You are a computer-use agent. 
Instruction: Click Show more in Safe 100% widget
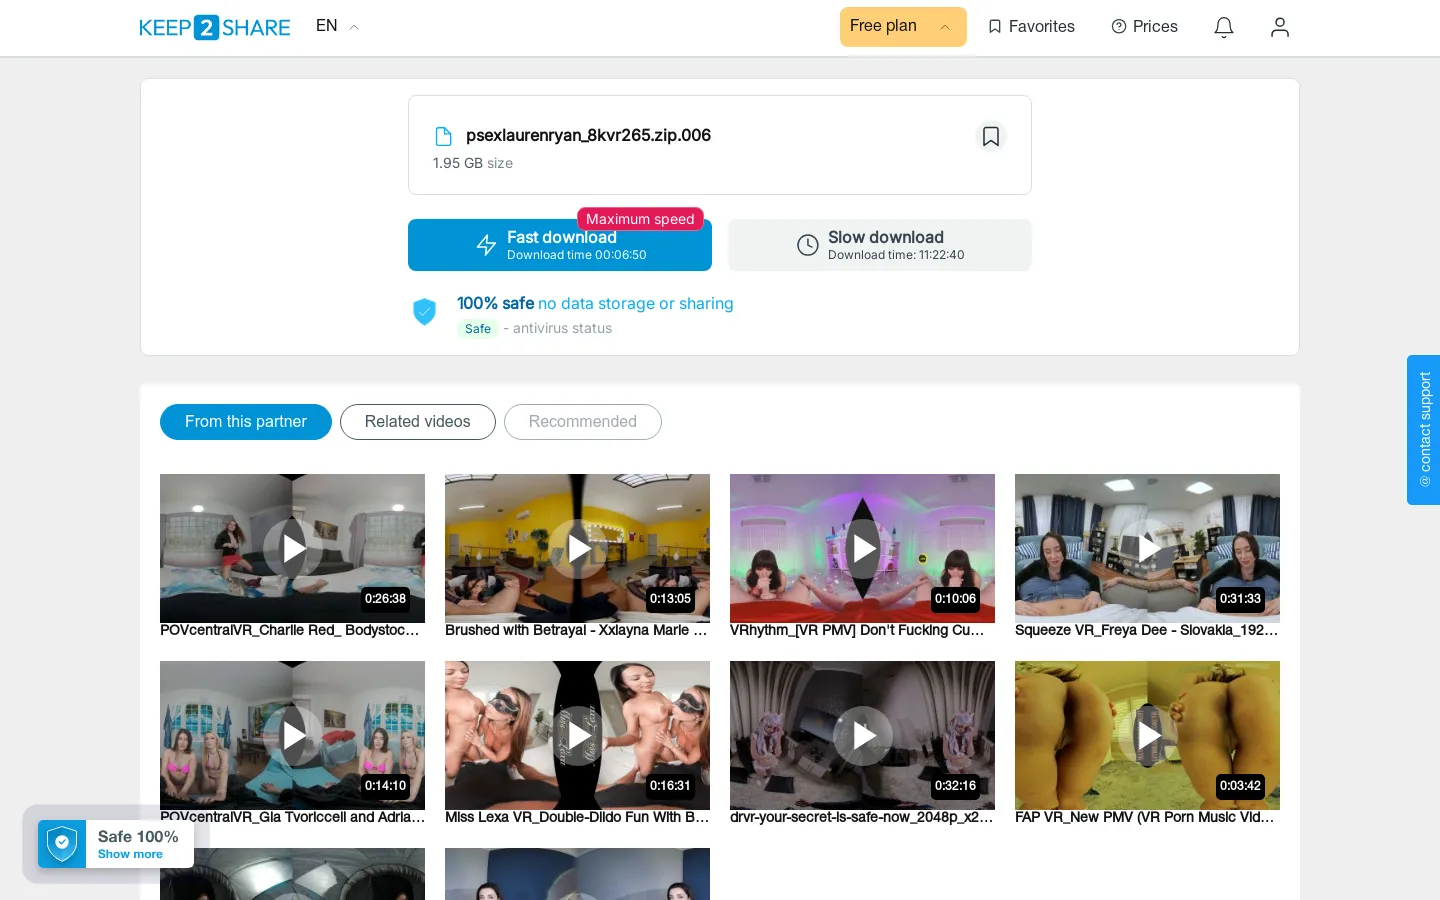tap(130, 854)
